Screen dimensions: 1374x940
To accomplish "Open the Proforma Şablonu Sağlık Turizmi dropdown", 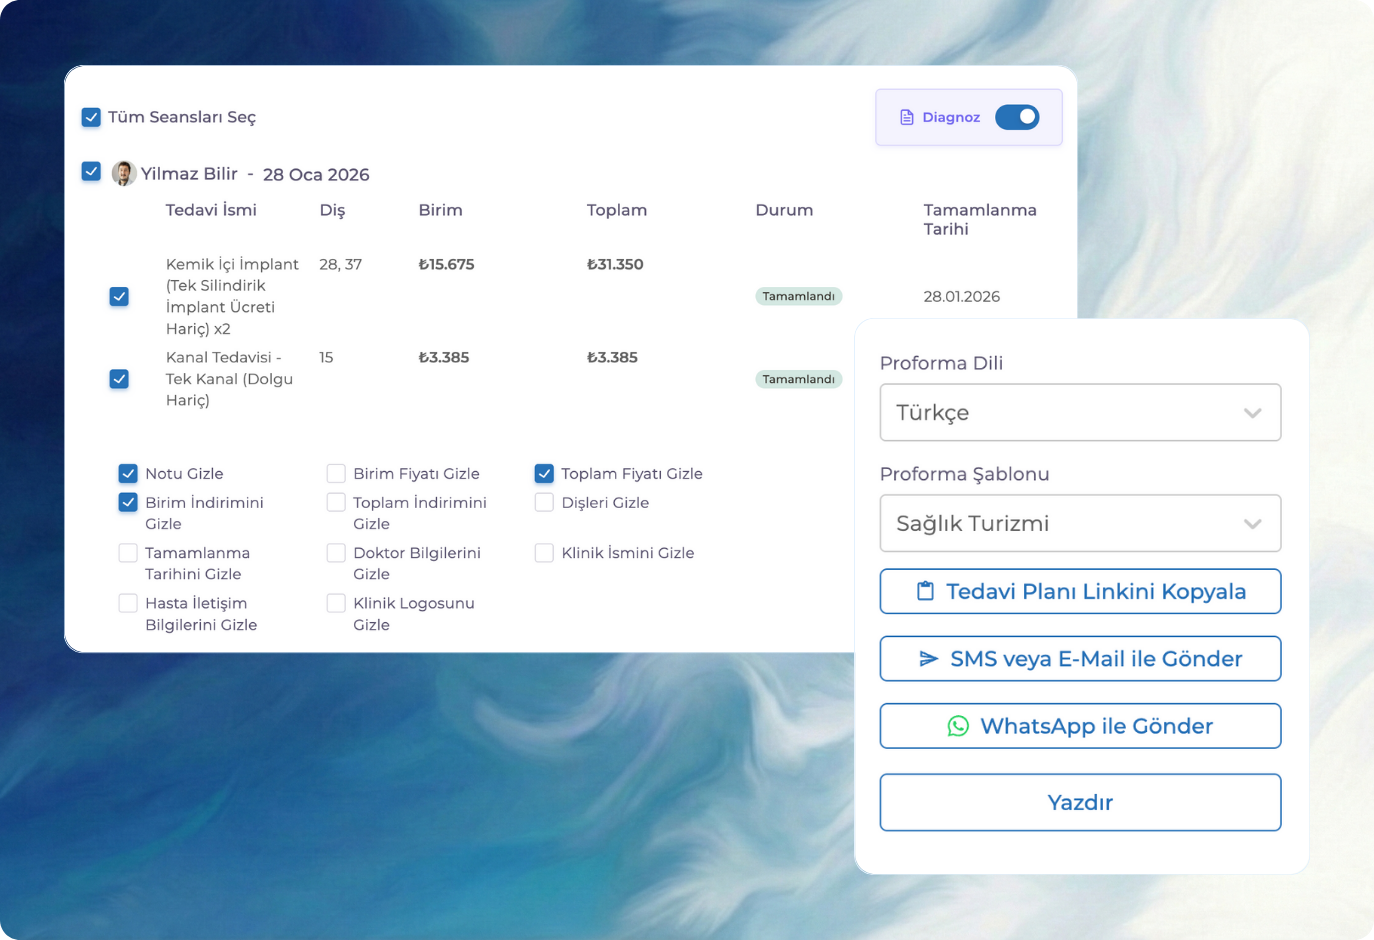I will (x=1080, y=523).
